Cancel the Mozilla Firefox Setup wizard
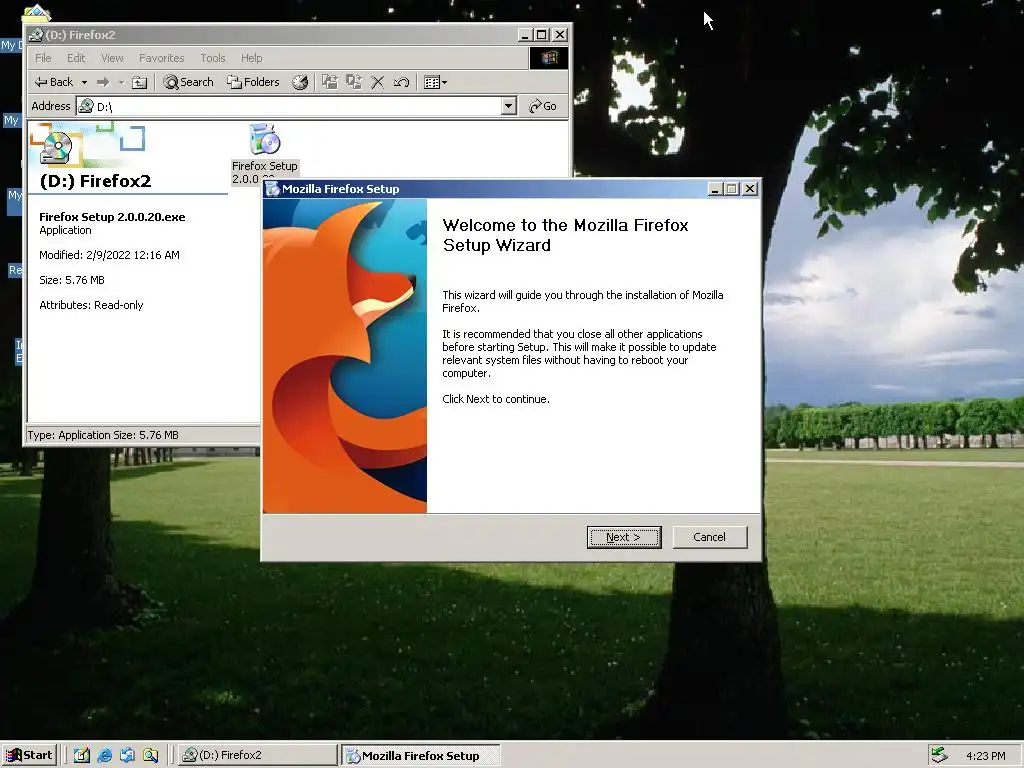 (x=709, y=537)
